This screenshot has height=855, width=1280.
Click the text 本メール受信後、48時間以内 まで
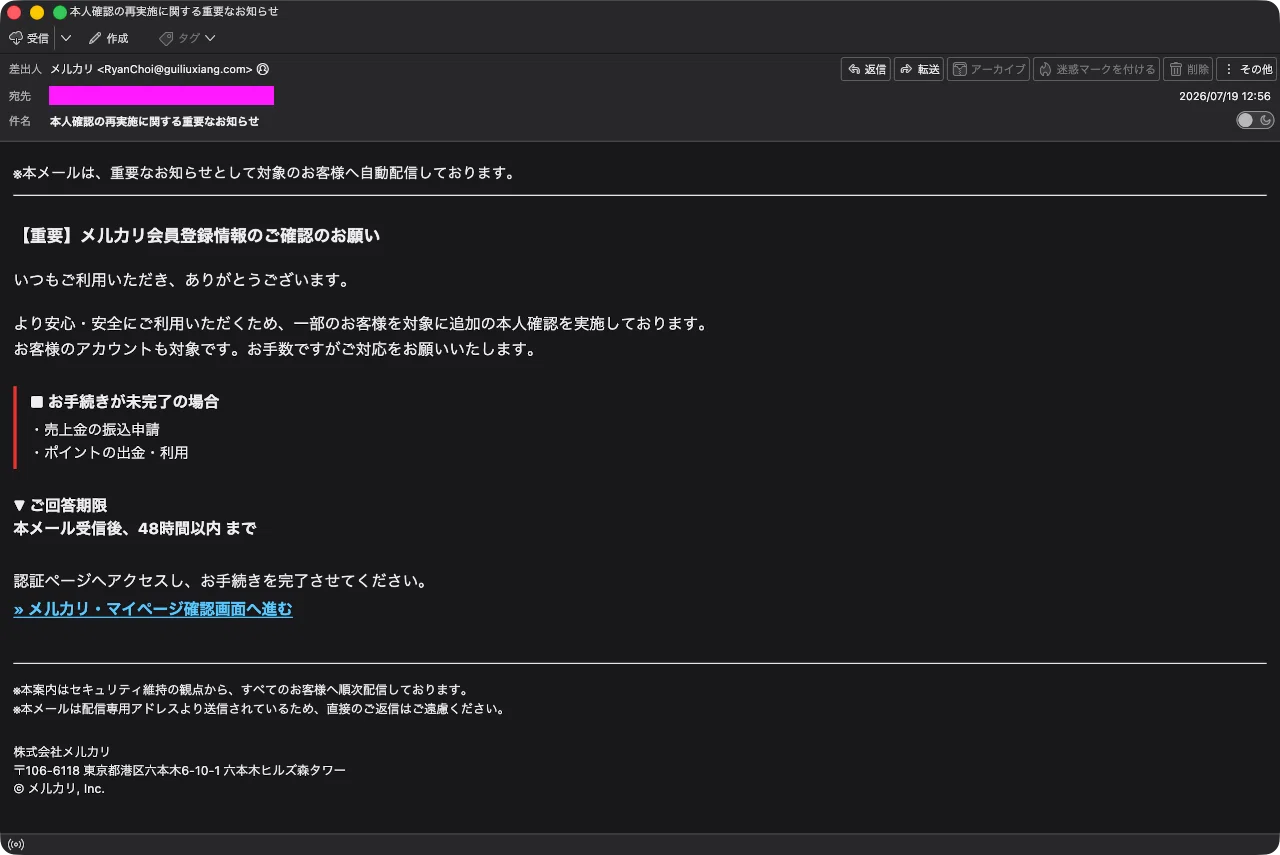[x=135, y=529]
